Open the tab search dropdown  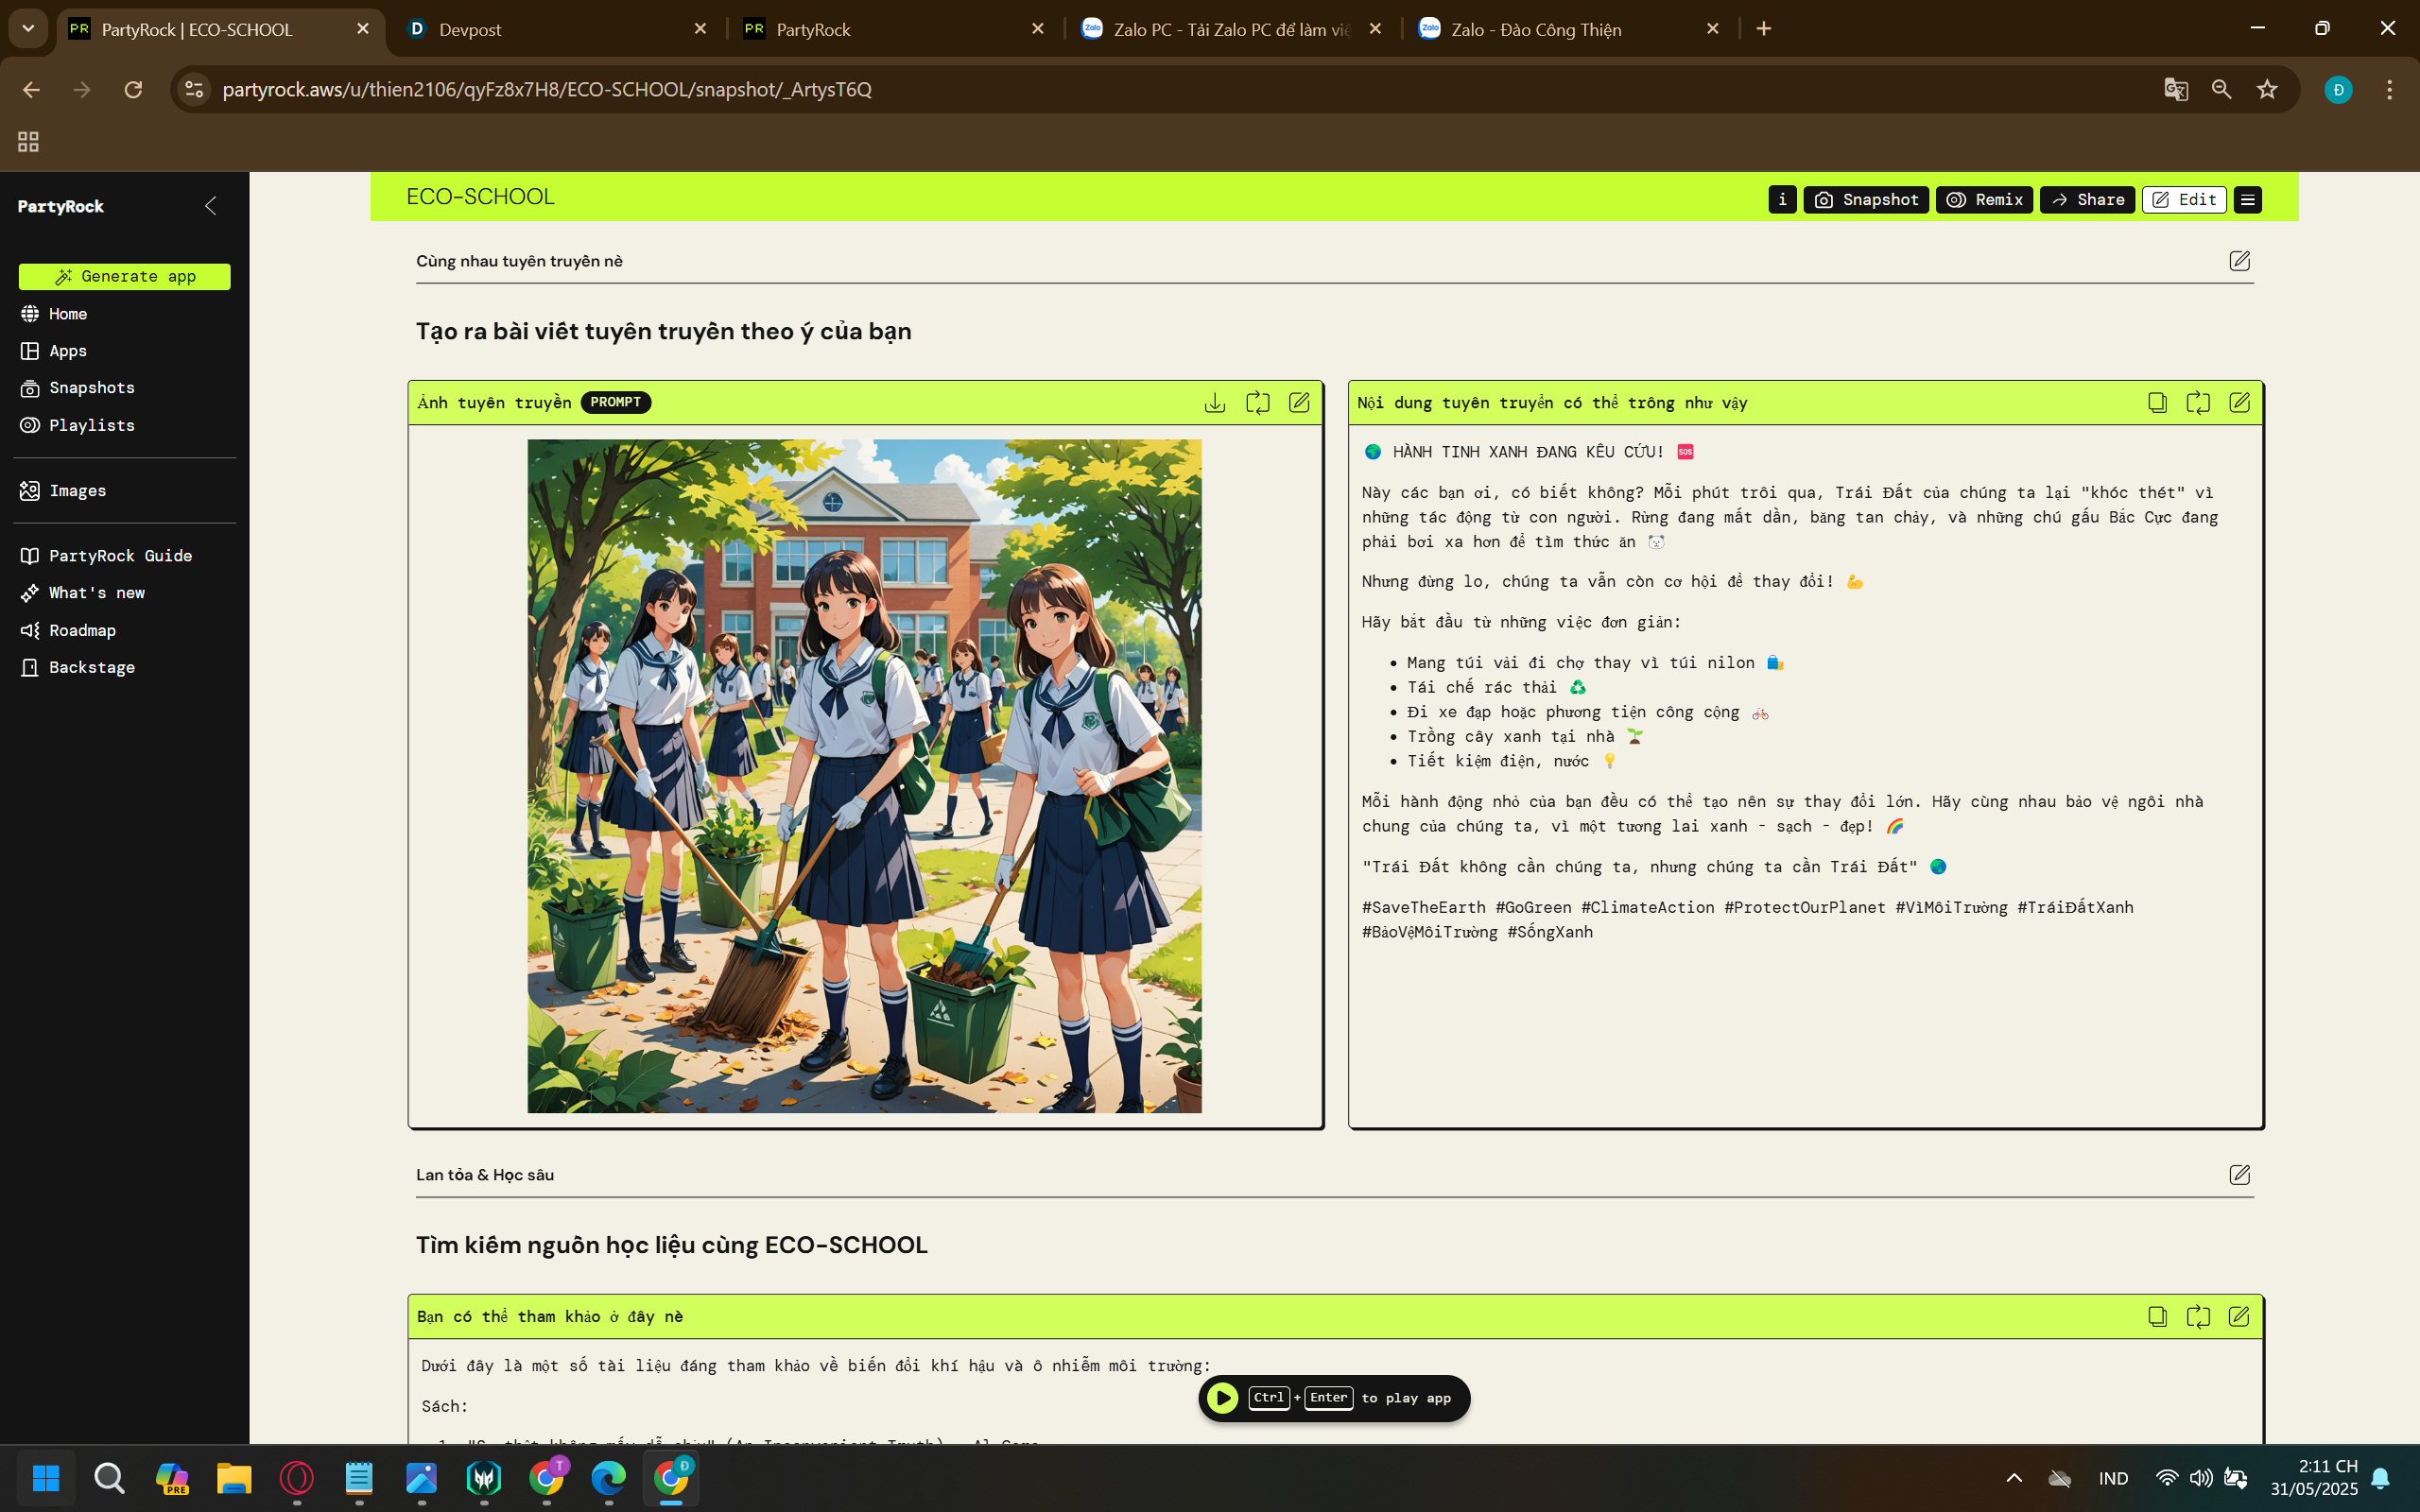(x=27, y=29)
